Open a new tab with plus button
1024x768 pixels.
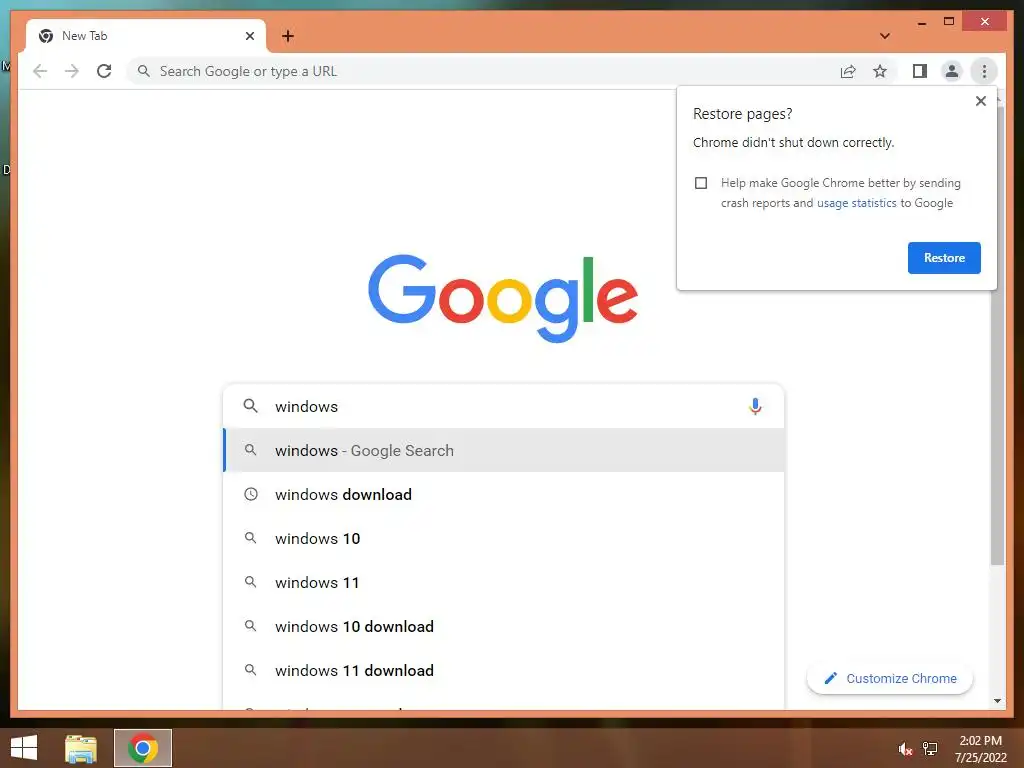coord(288,36)
